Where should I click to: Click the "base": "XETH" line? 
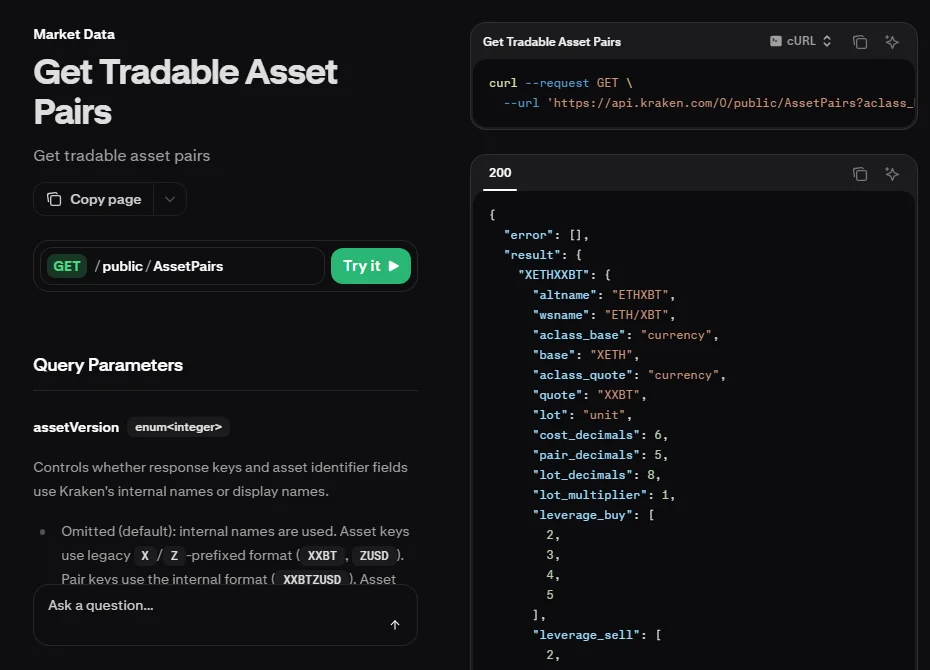click(x=585, y=355)
